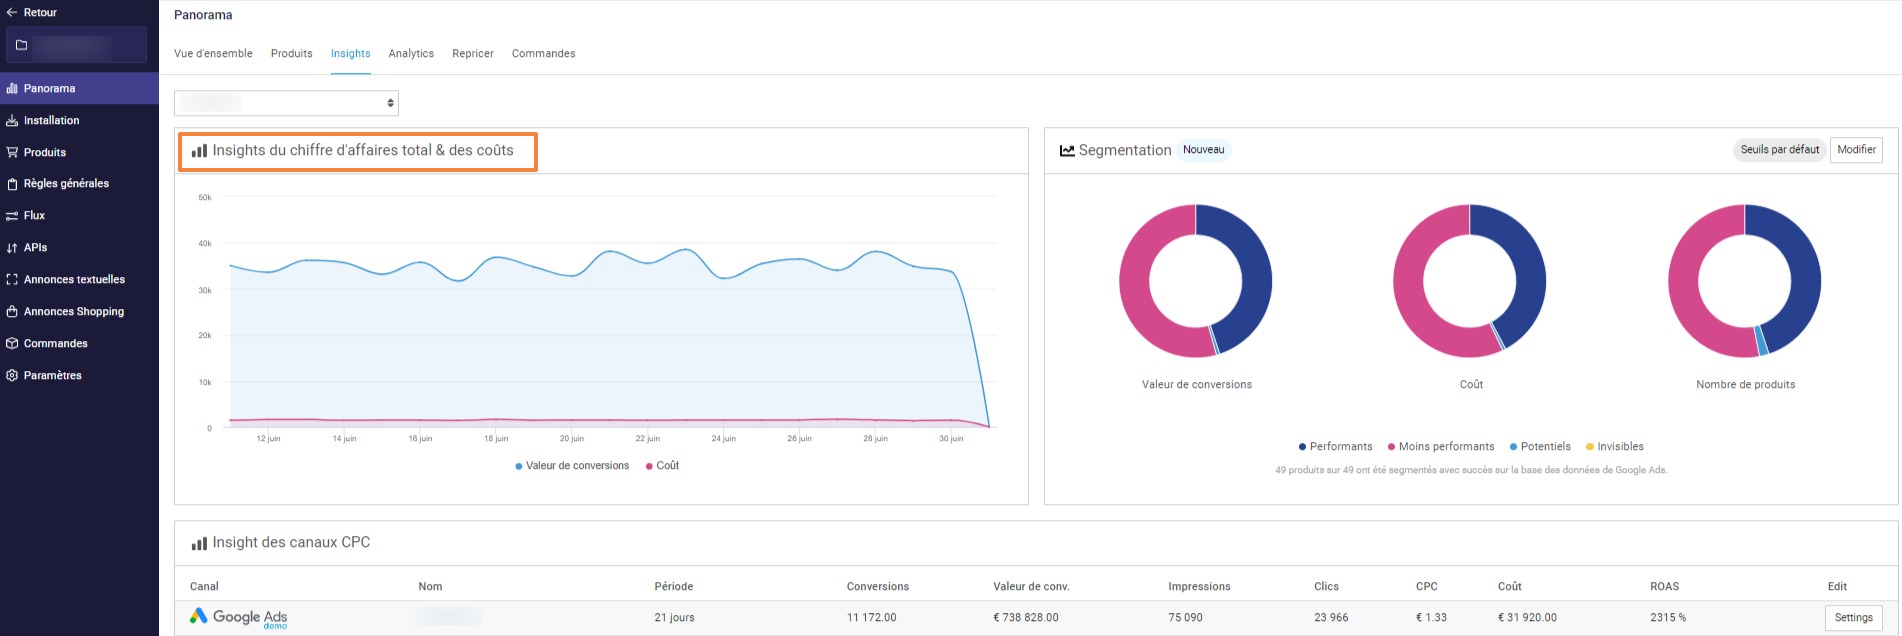Viewport: 1902px width, 636px height.
Task: Click the Clics column header
Action: coord(1326,587)
